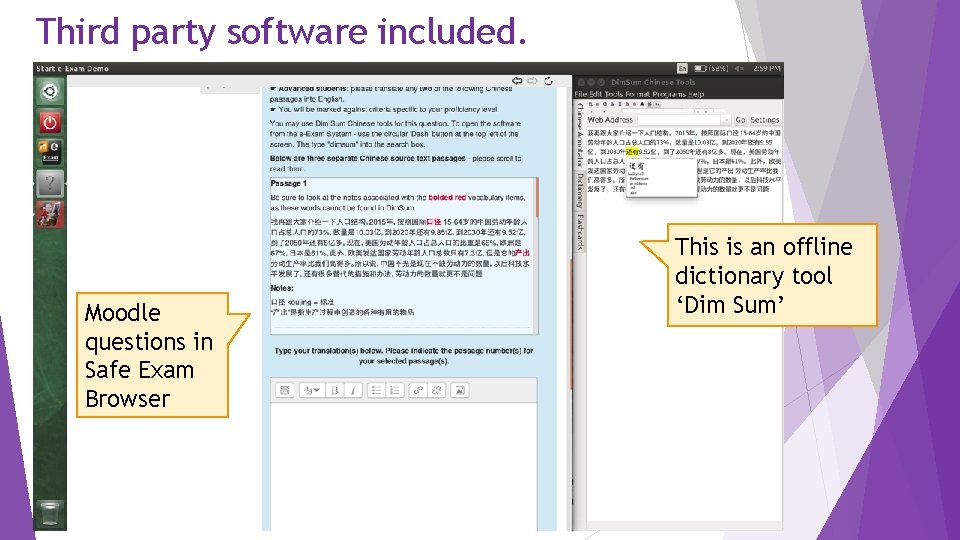Viewport: 960px width, 540px height.
Task: Click the Go button in DimSum
Action: [x=740, y=120]
